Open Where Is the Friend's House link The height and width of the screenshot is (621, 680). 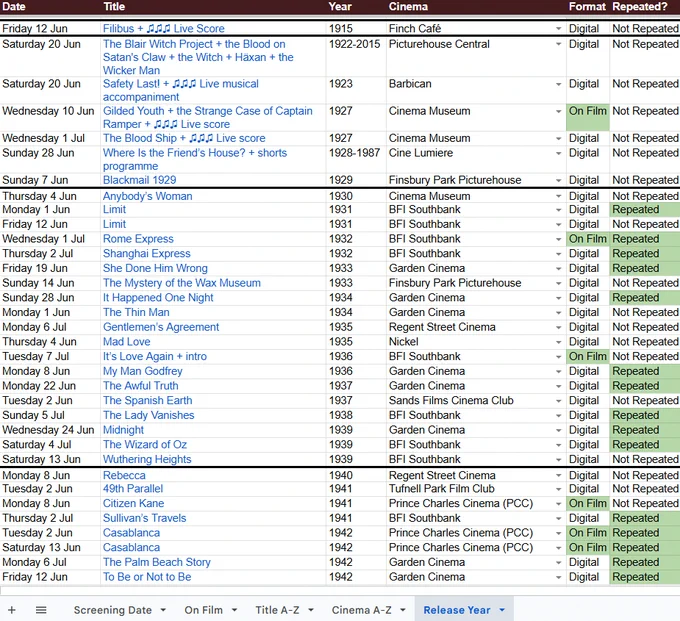[195, 159]
